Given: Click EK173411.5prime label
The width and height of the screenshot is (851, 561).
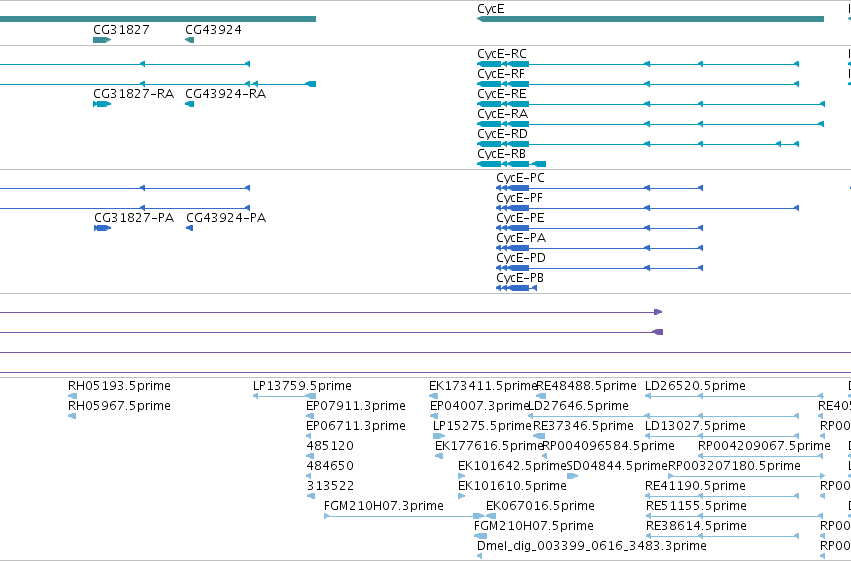Looking at the screenshot, I should click(483, 386).
